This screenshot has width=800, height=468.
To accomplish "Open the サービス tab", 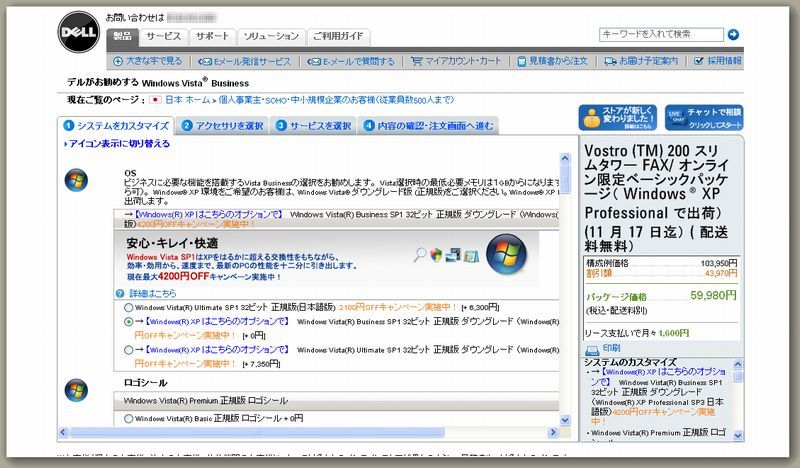I will point(163,37).
